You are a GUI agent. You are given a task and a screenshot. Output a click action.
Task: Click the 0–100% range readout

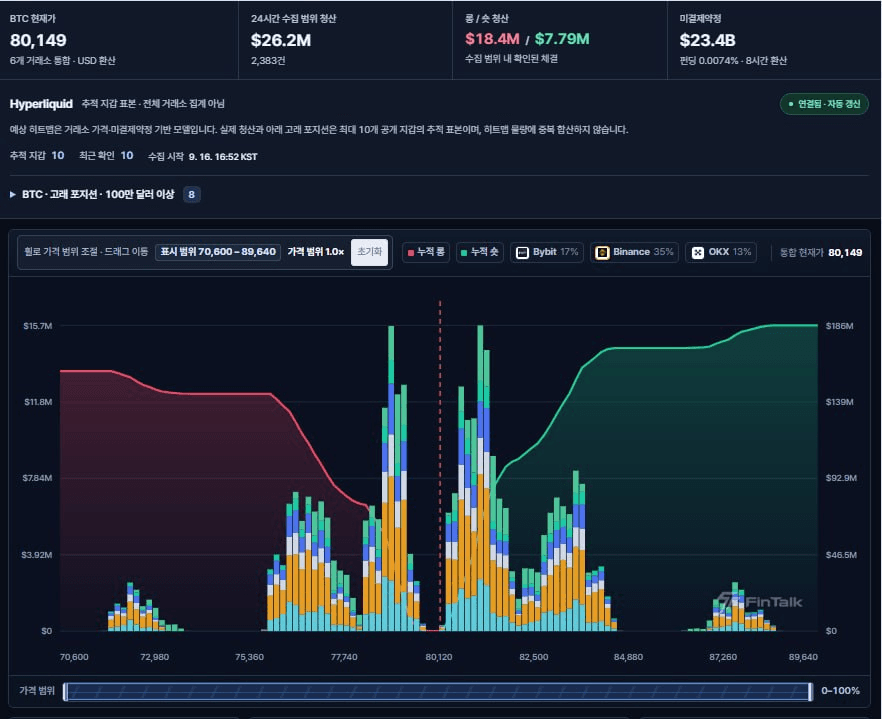click(840, 691)
